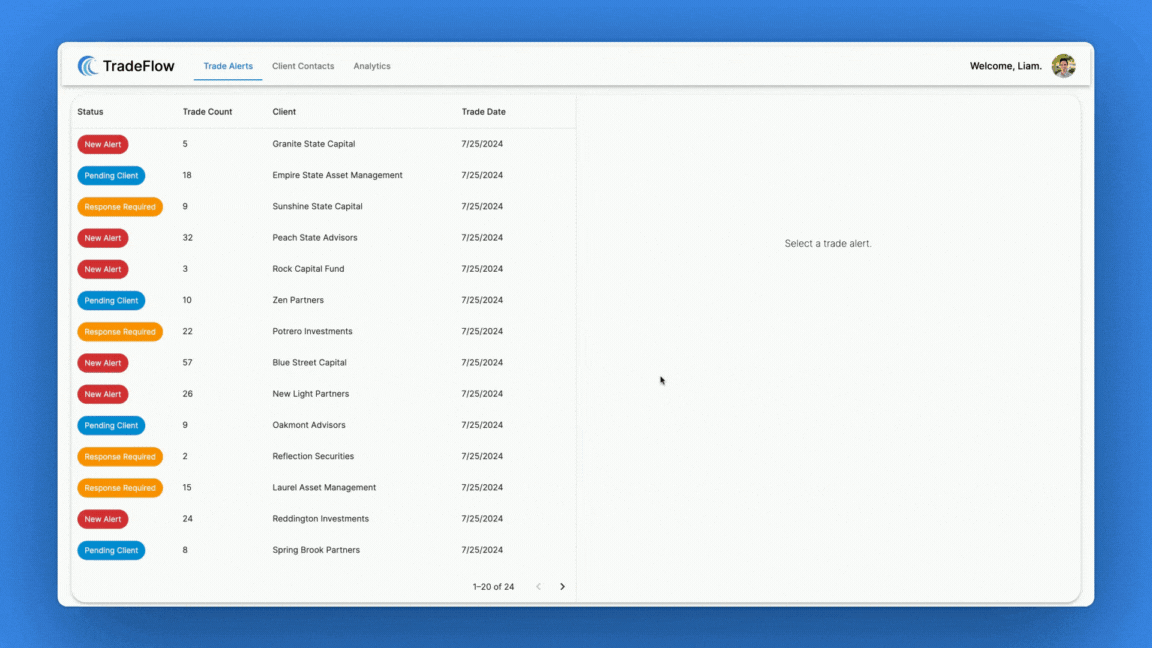1152x648 pixels.
Task: Click Response Required badge for Sunshine State Capital
Action: [120, 207]
